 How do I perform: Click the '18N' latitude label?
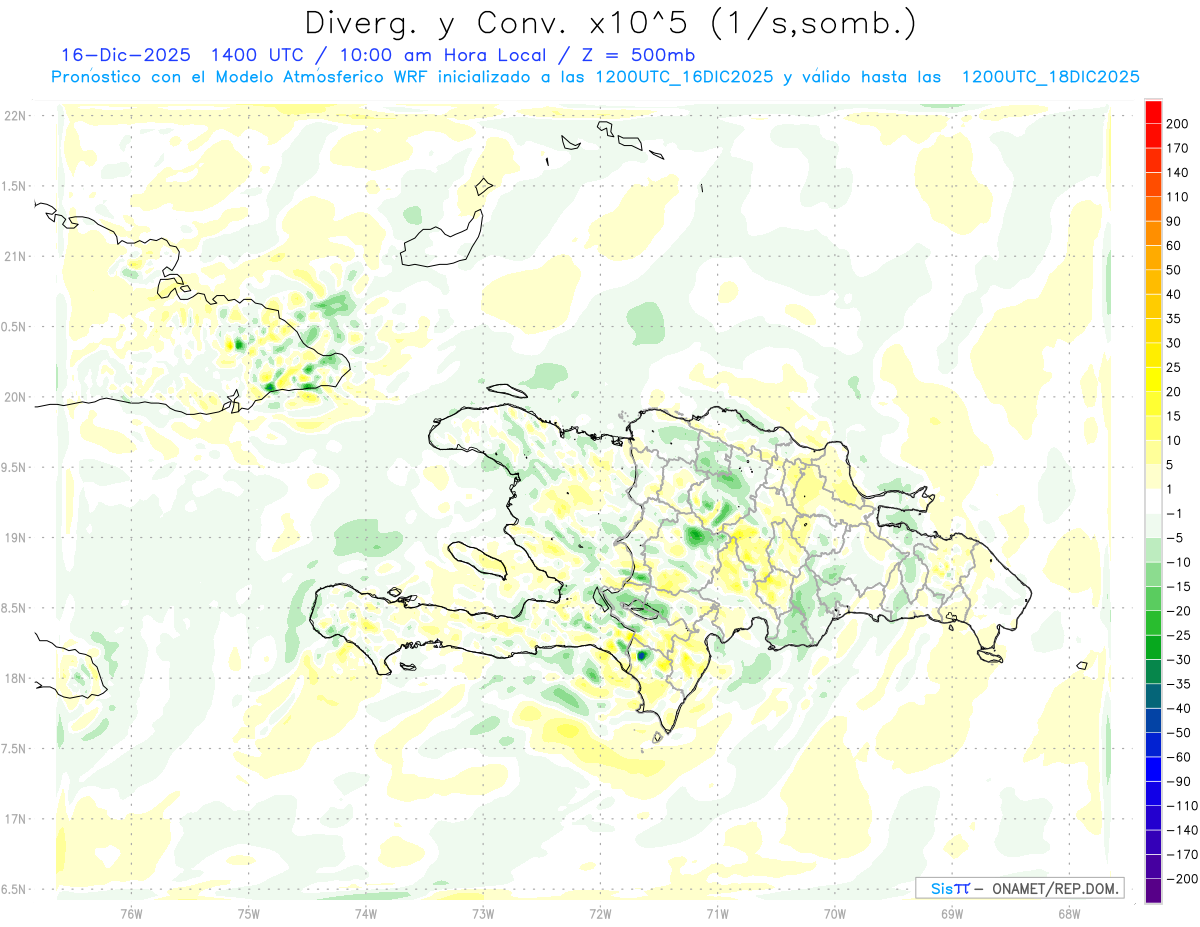coord(15,678)
